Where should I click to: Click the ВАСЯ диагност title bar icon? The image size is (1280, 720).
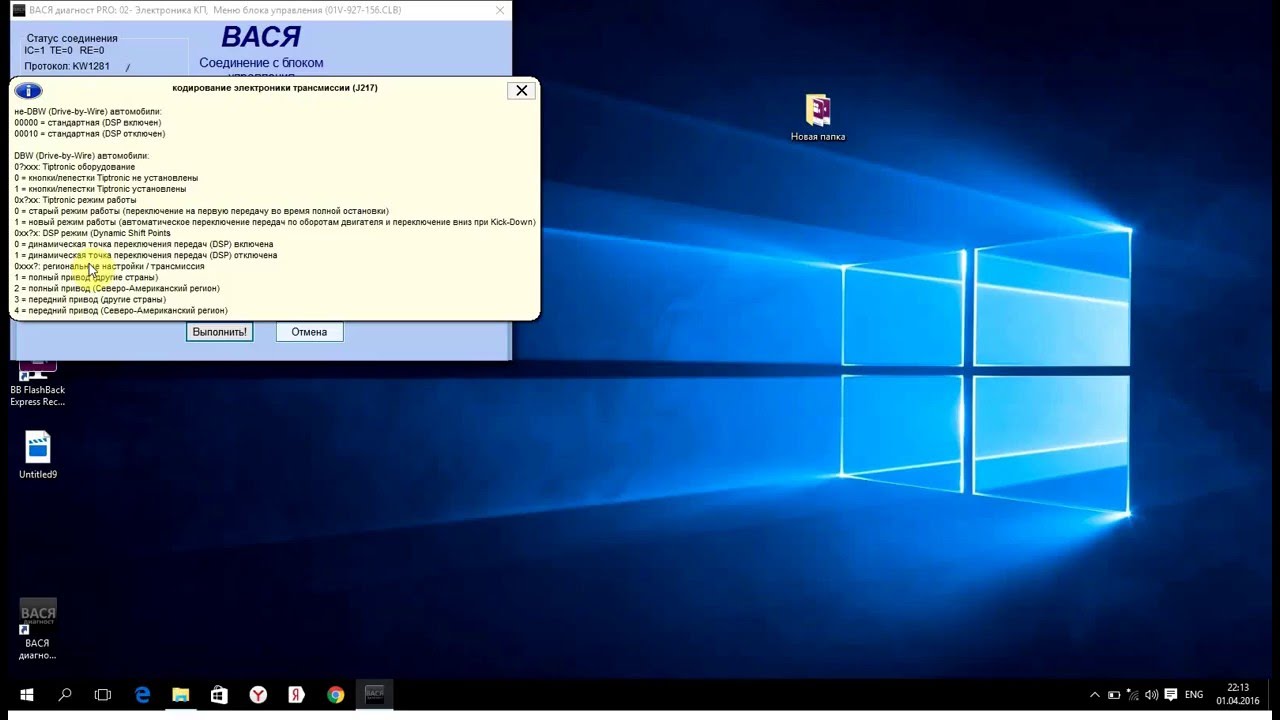(18, 10)
